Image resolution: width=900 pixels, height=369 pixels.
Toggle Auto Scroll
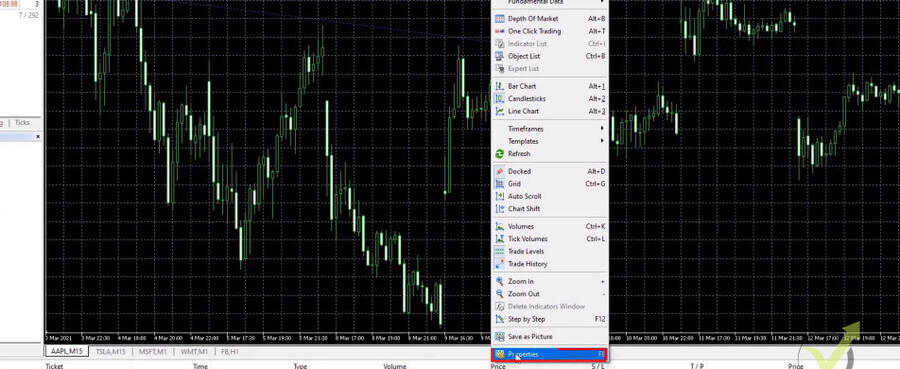point(550,196)
